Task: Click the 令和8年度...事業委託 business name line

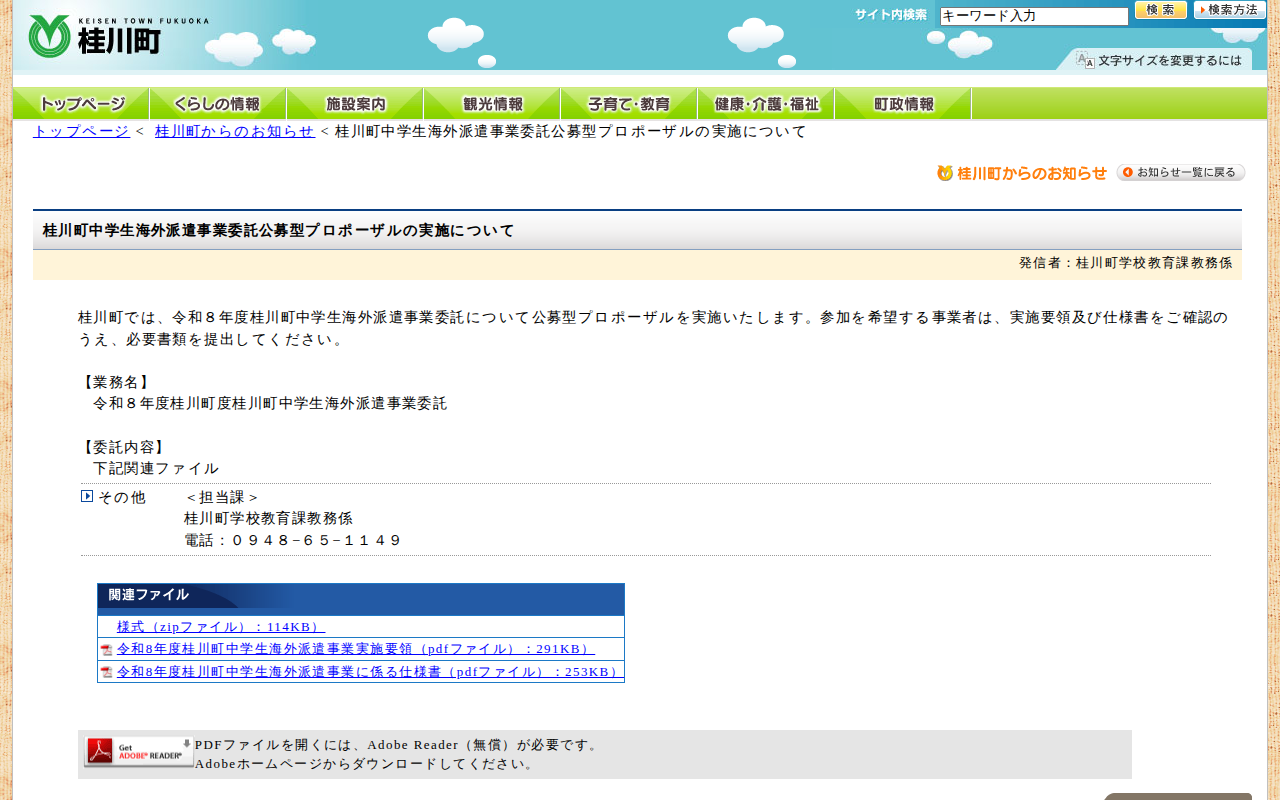Action: (270, 403)
